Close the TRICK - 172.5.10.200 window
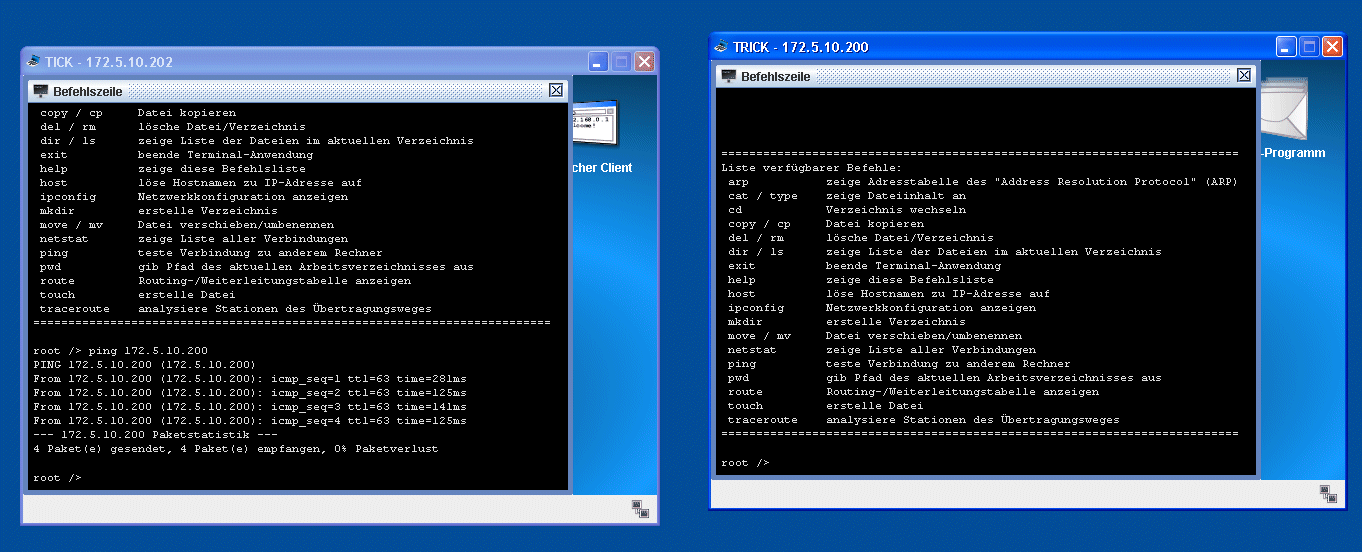1362x552 pixels. (x=1332, y=47)
